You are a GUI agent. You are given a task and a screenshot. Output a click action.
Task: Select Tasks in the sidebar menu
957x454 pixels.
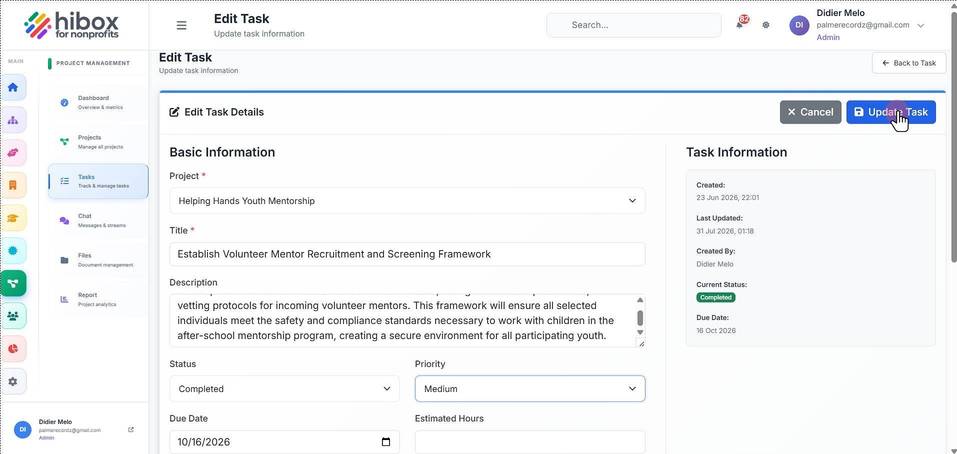coord(98,181)
